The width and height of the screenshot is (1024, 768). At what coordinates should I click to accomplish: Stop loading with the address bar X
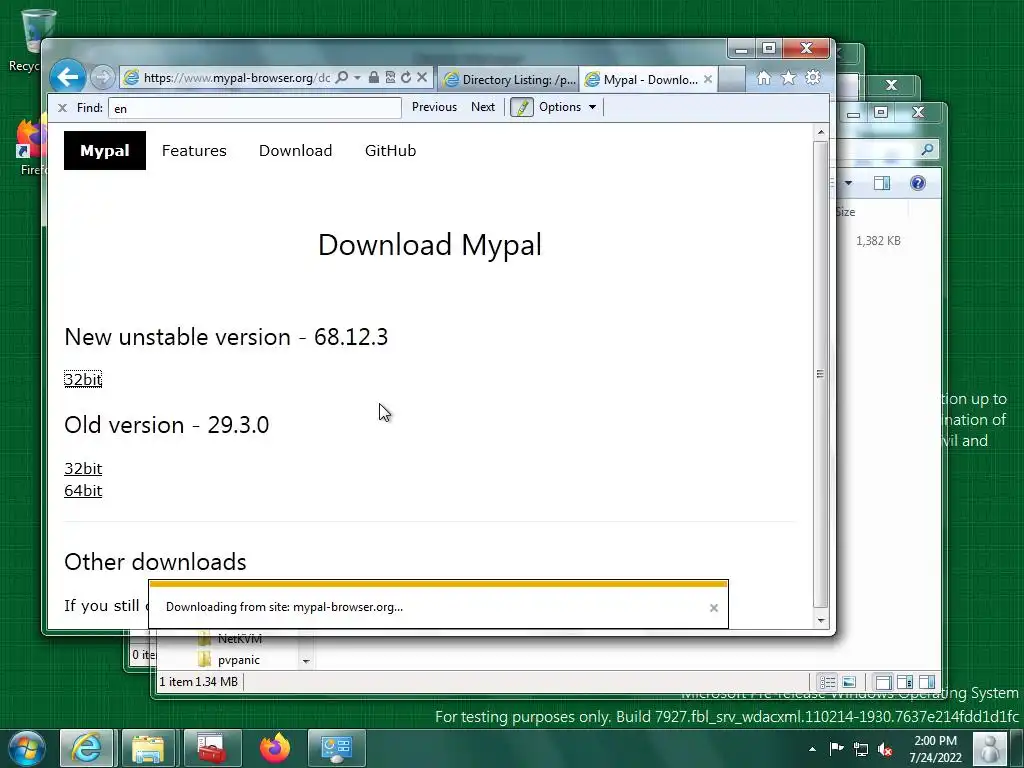point(422,78)
